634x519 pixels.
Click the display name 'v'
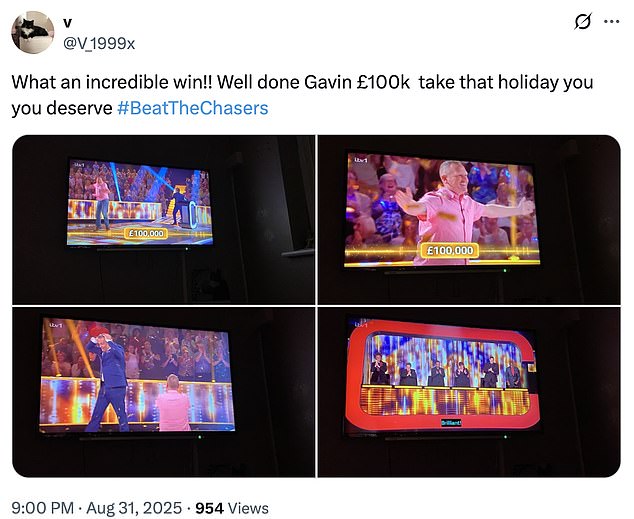68,24
